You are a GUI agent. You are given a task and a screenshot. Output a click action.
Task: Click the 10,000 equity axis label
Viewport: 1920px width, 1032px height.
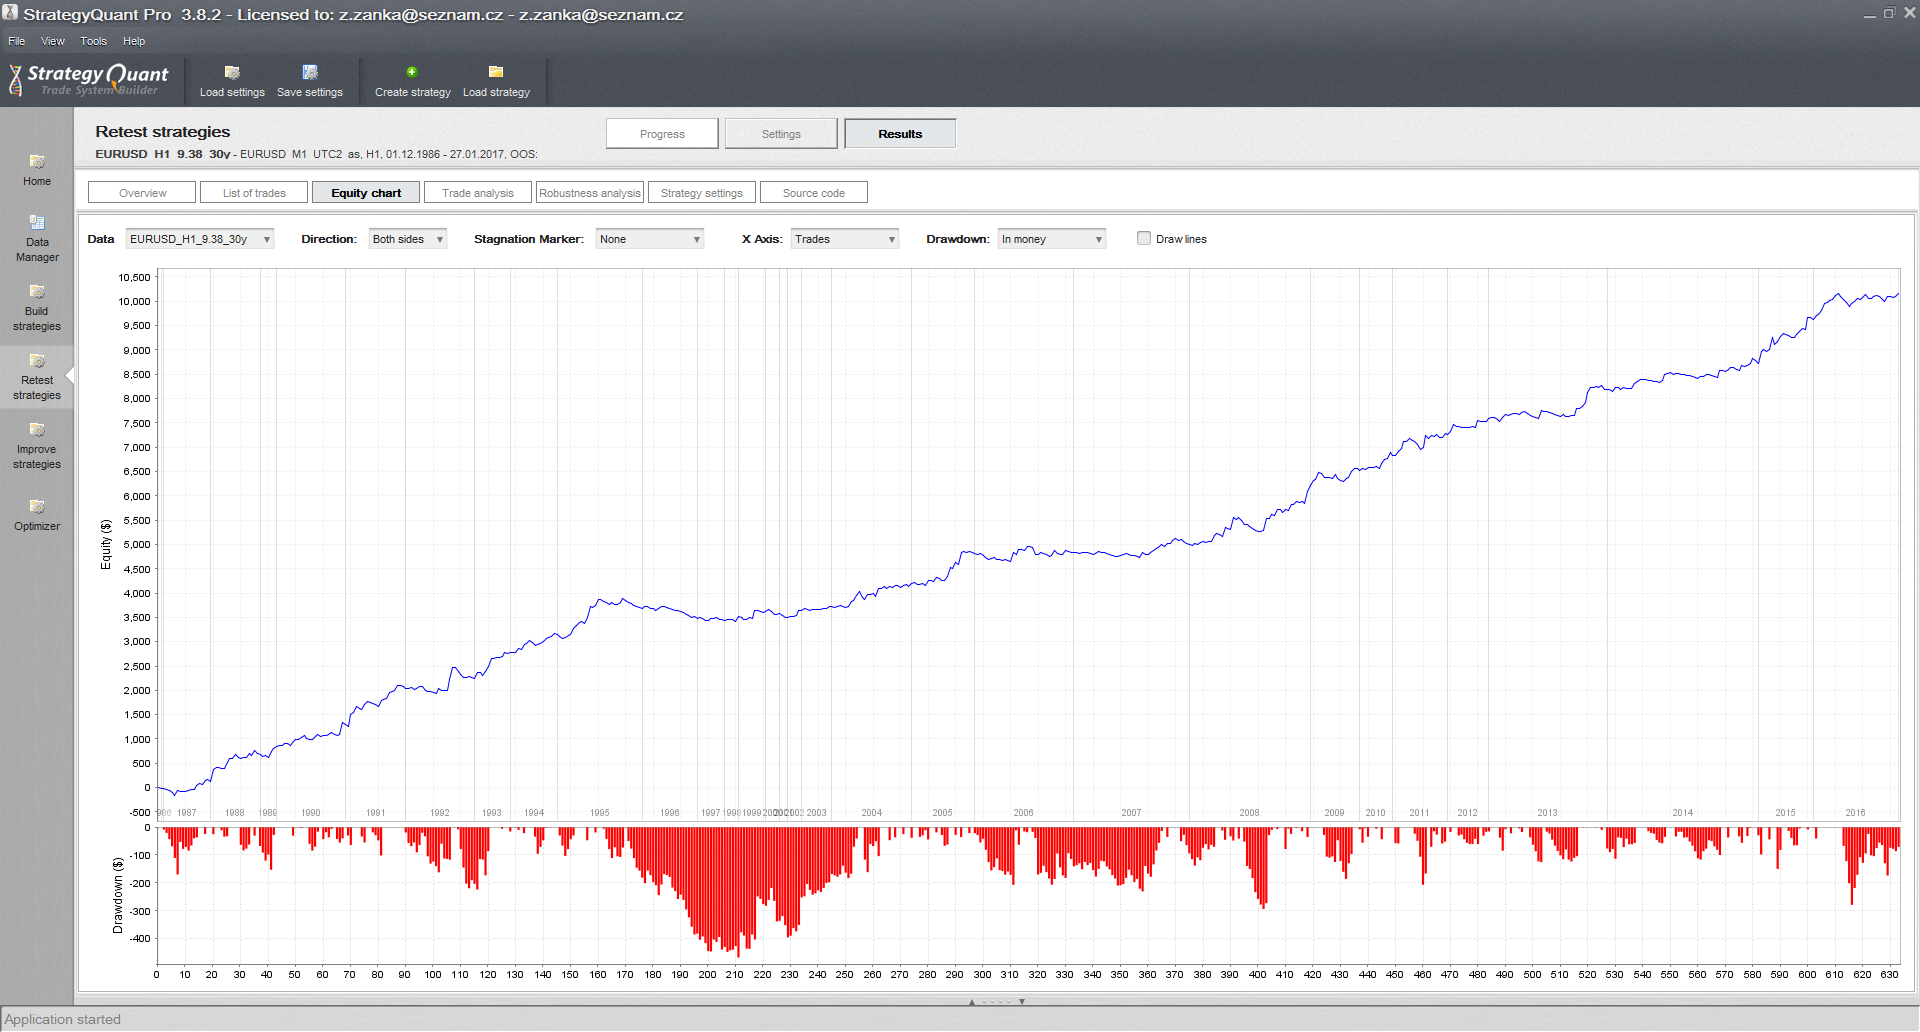click(x=134, y=302)
